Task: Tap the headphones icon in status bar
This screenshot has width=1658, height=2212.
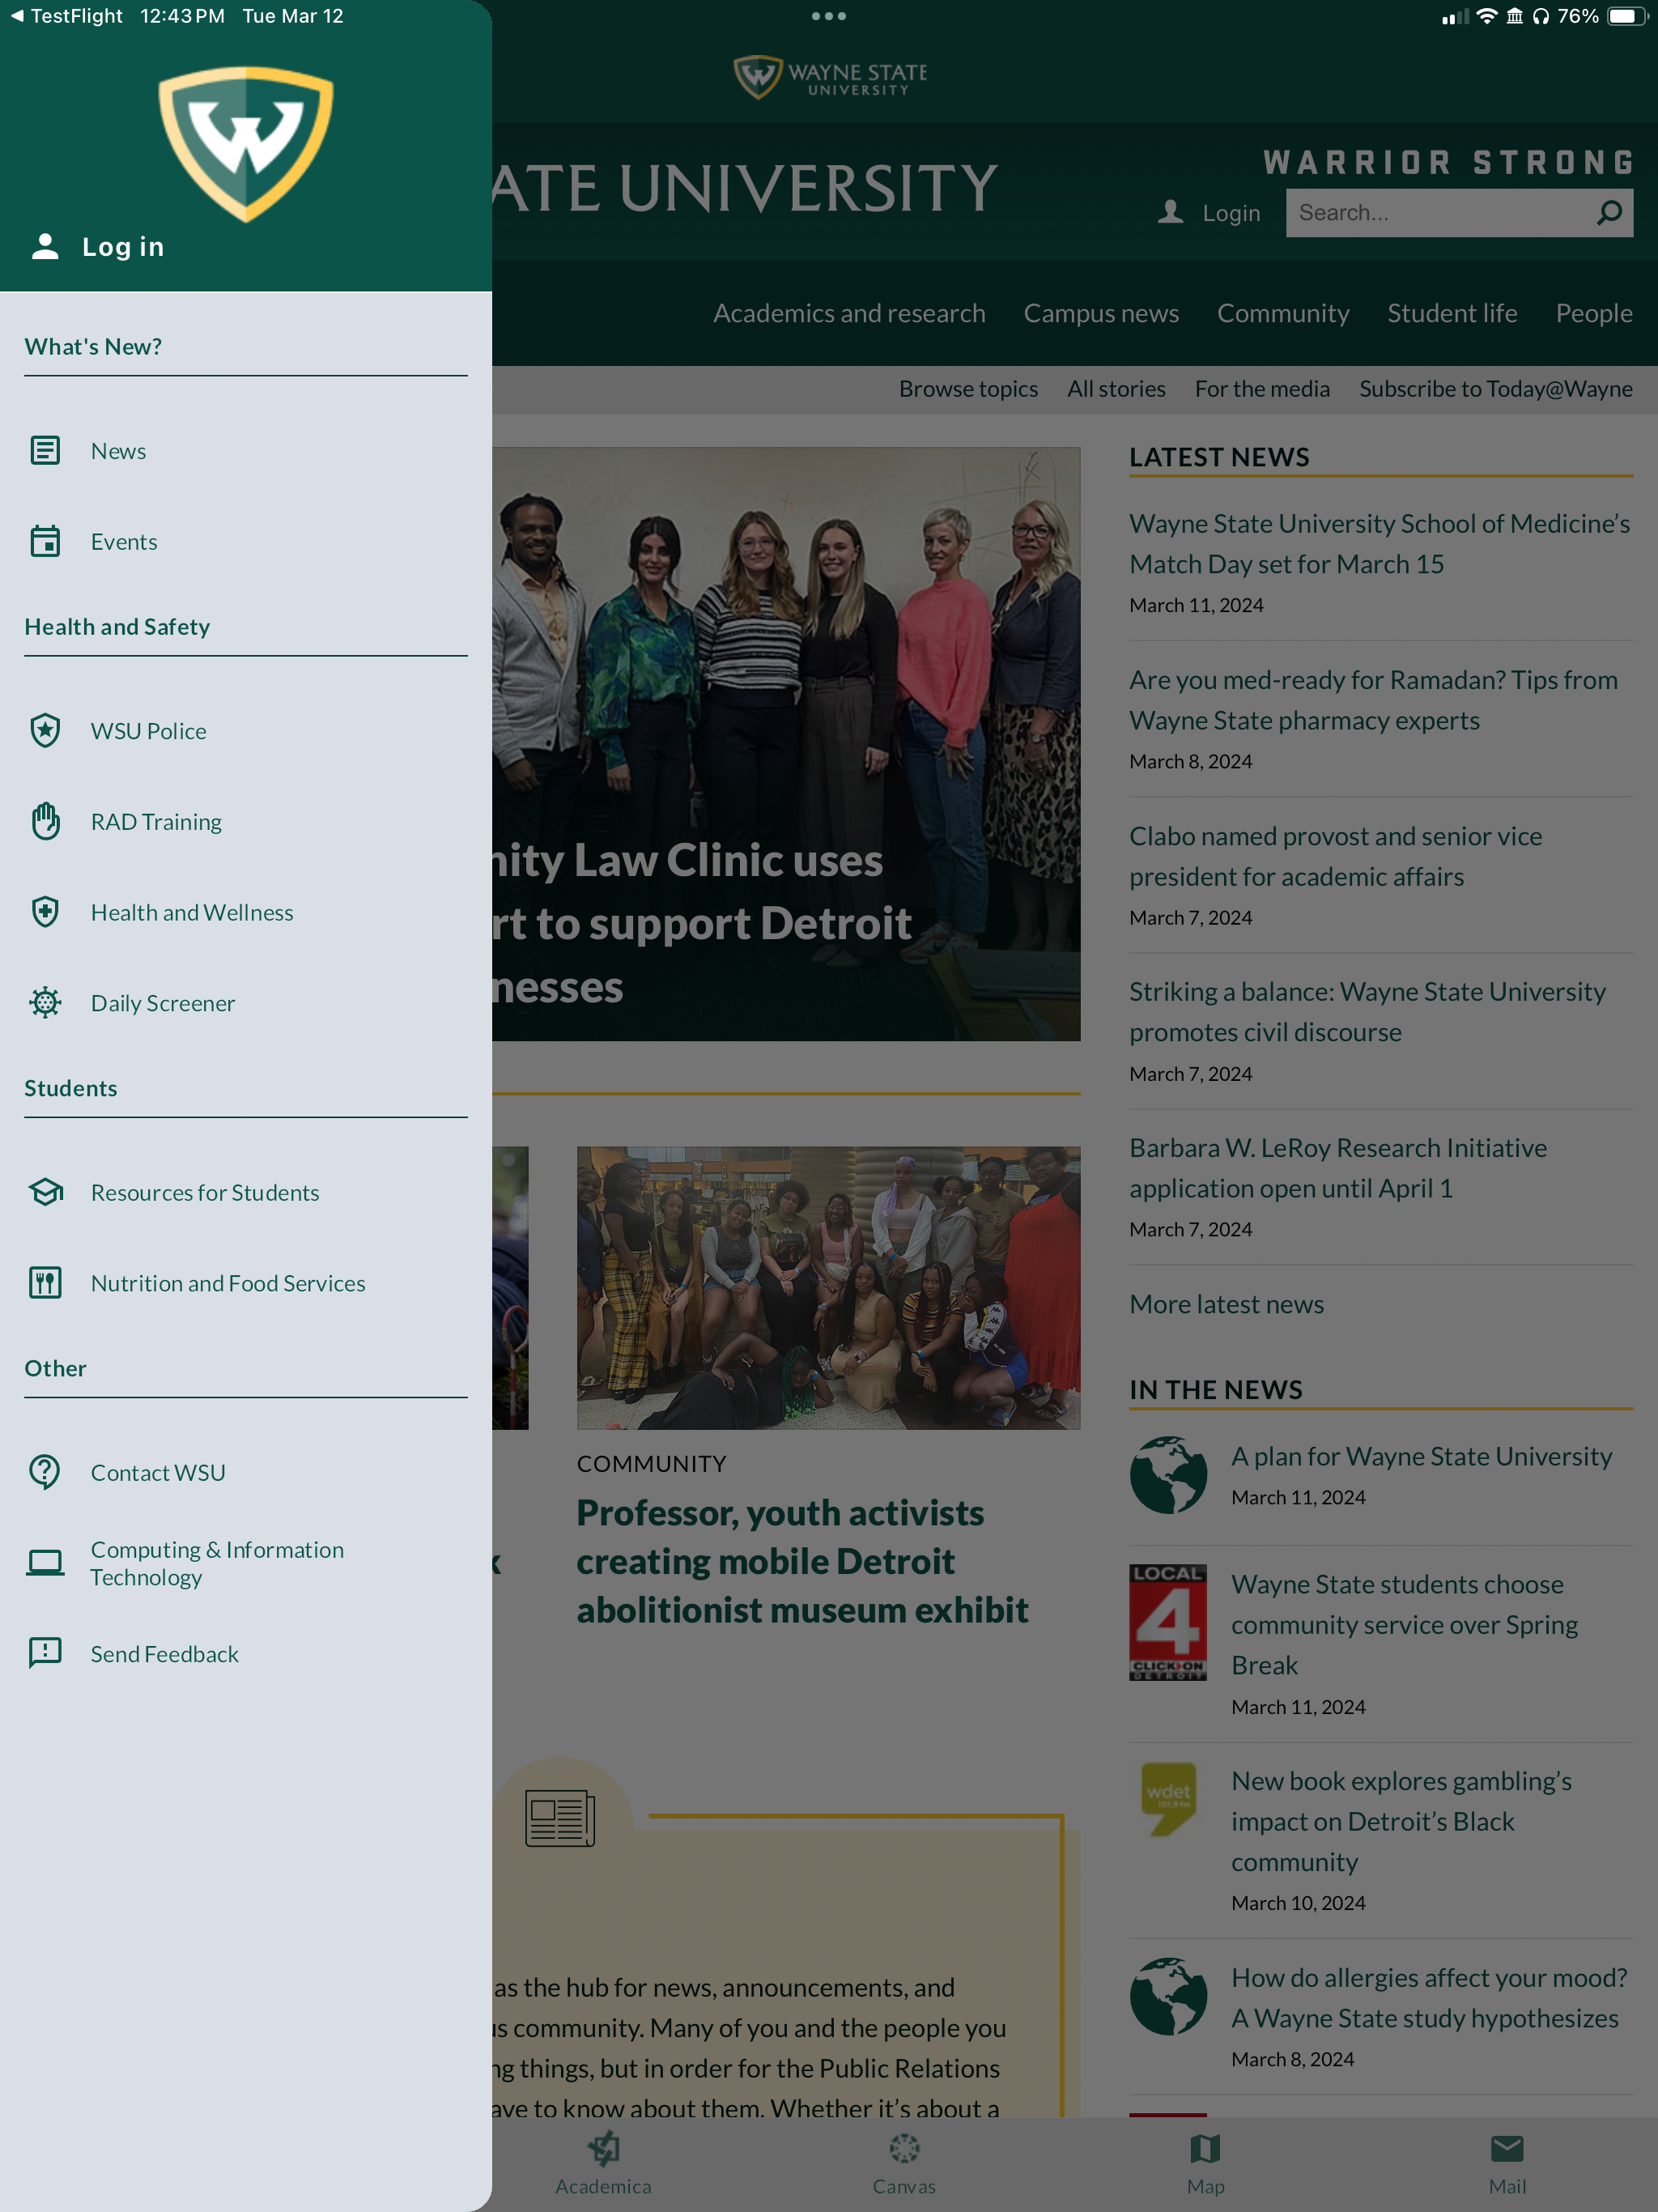Action: pos(1540,16)
